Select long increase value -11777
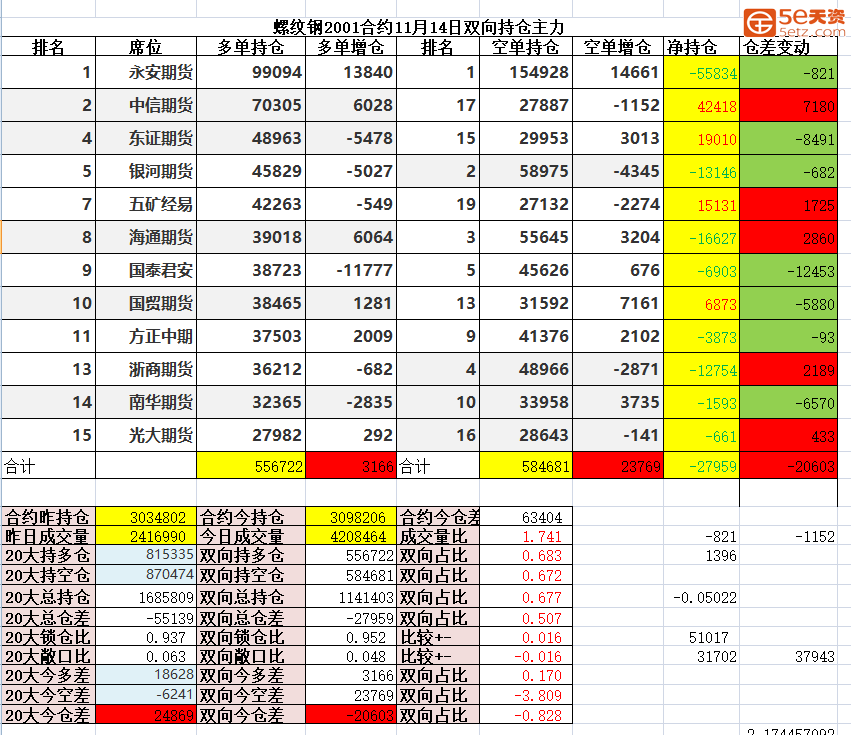The height and width of the screenshot is (735, 851). coord(351,270)
